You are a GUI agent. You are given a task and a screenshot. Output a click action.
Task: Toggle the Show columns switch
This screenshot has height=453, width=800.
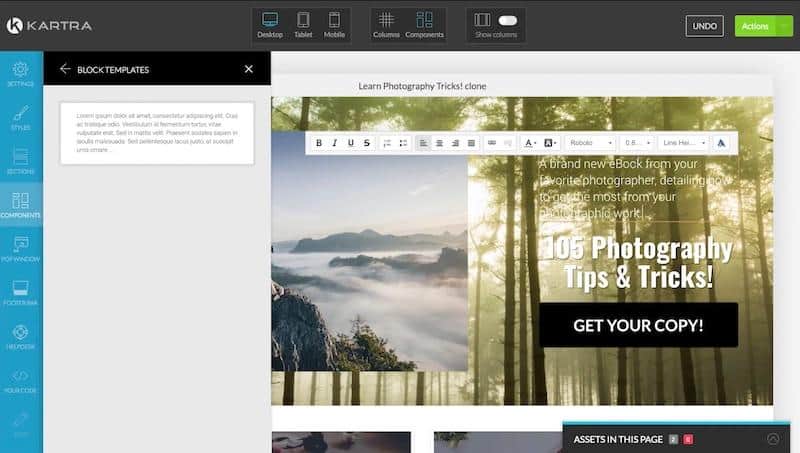pyautogui.click(x=508, y=19)
